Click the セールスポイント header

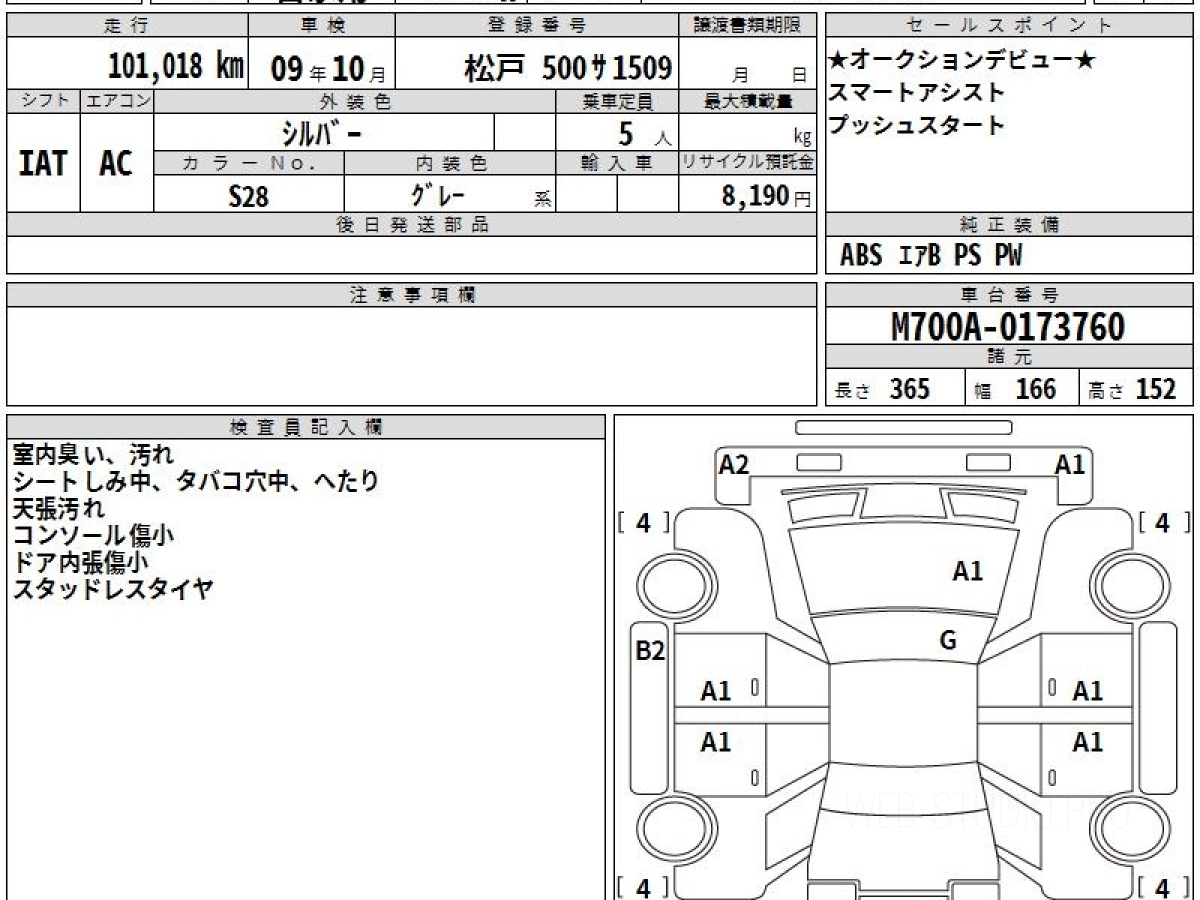pyautogui.click(x=1009, y=26)
